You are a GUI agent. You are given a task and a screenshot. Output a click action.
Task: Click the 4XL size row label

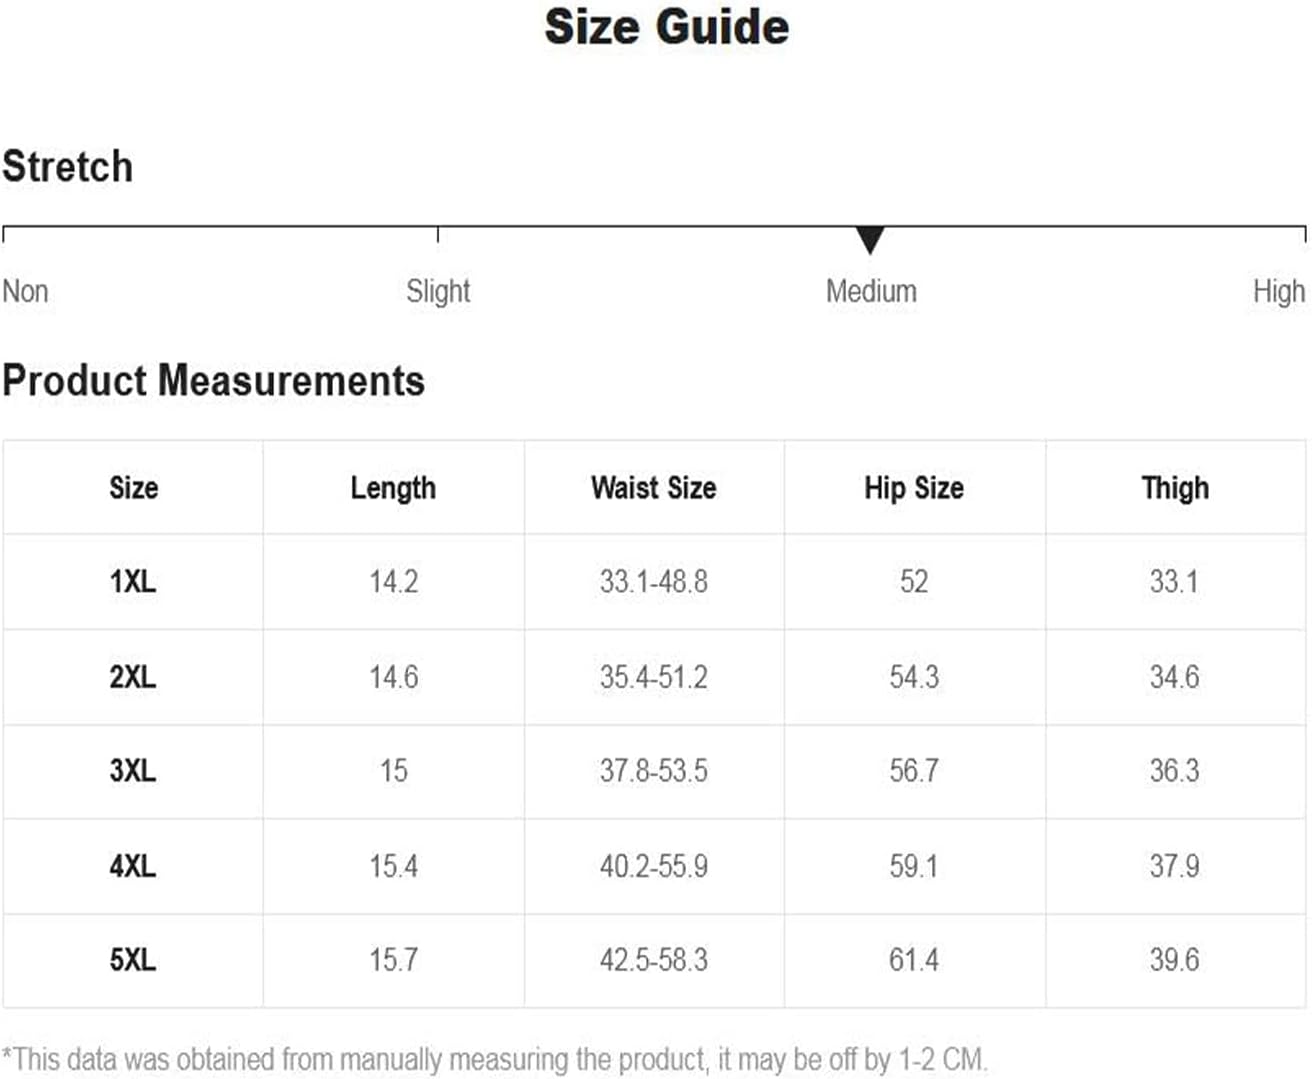(x=133, y=866)
